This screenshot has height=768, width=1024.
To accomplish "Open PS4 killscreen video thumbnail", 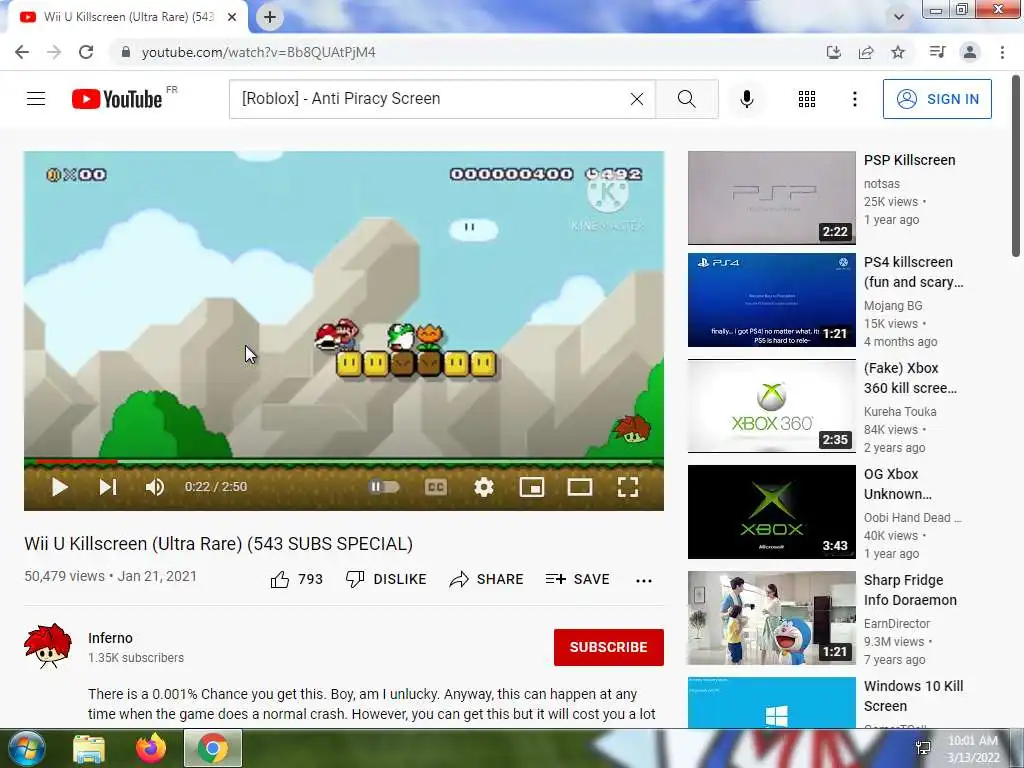I will point(772,300).
